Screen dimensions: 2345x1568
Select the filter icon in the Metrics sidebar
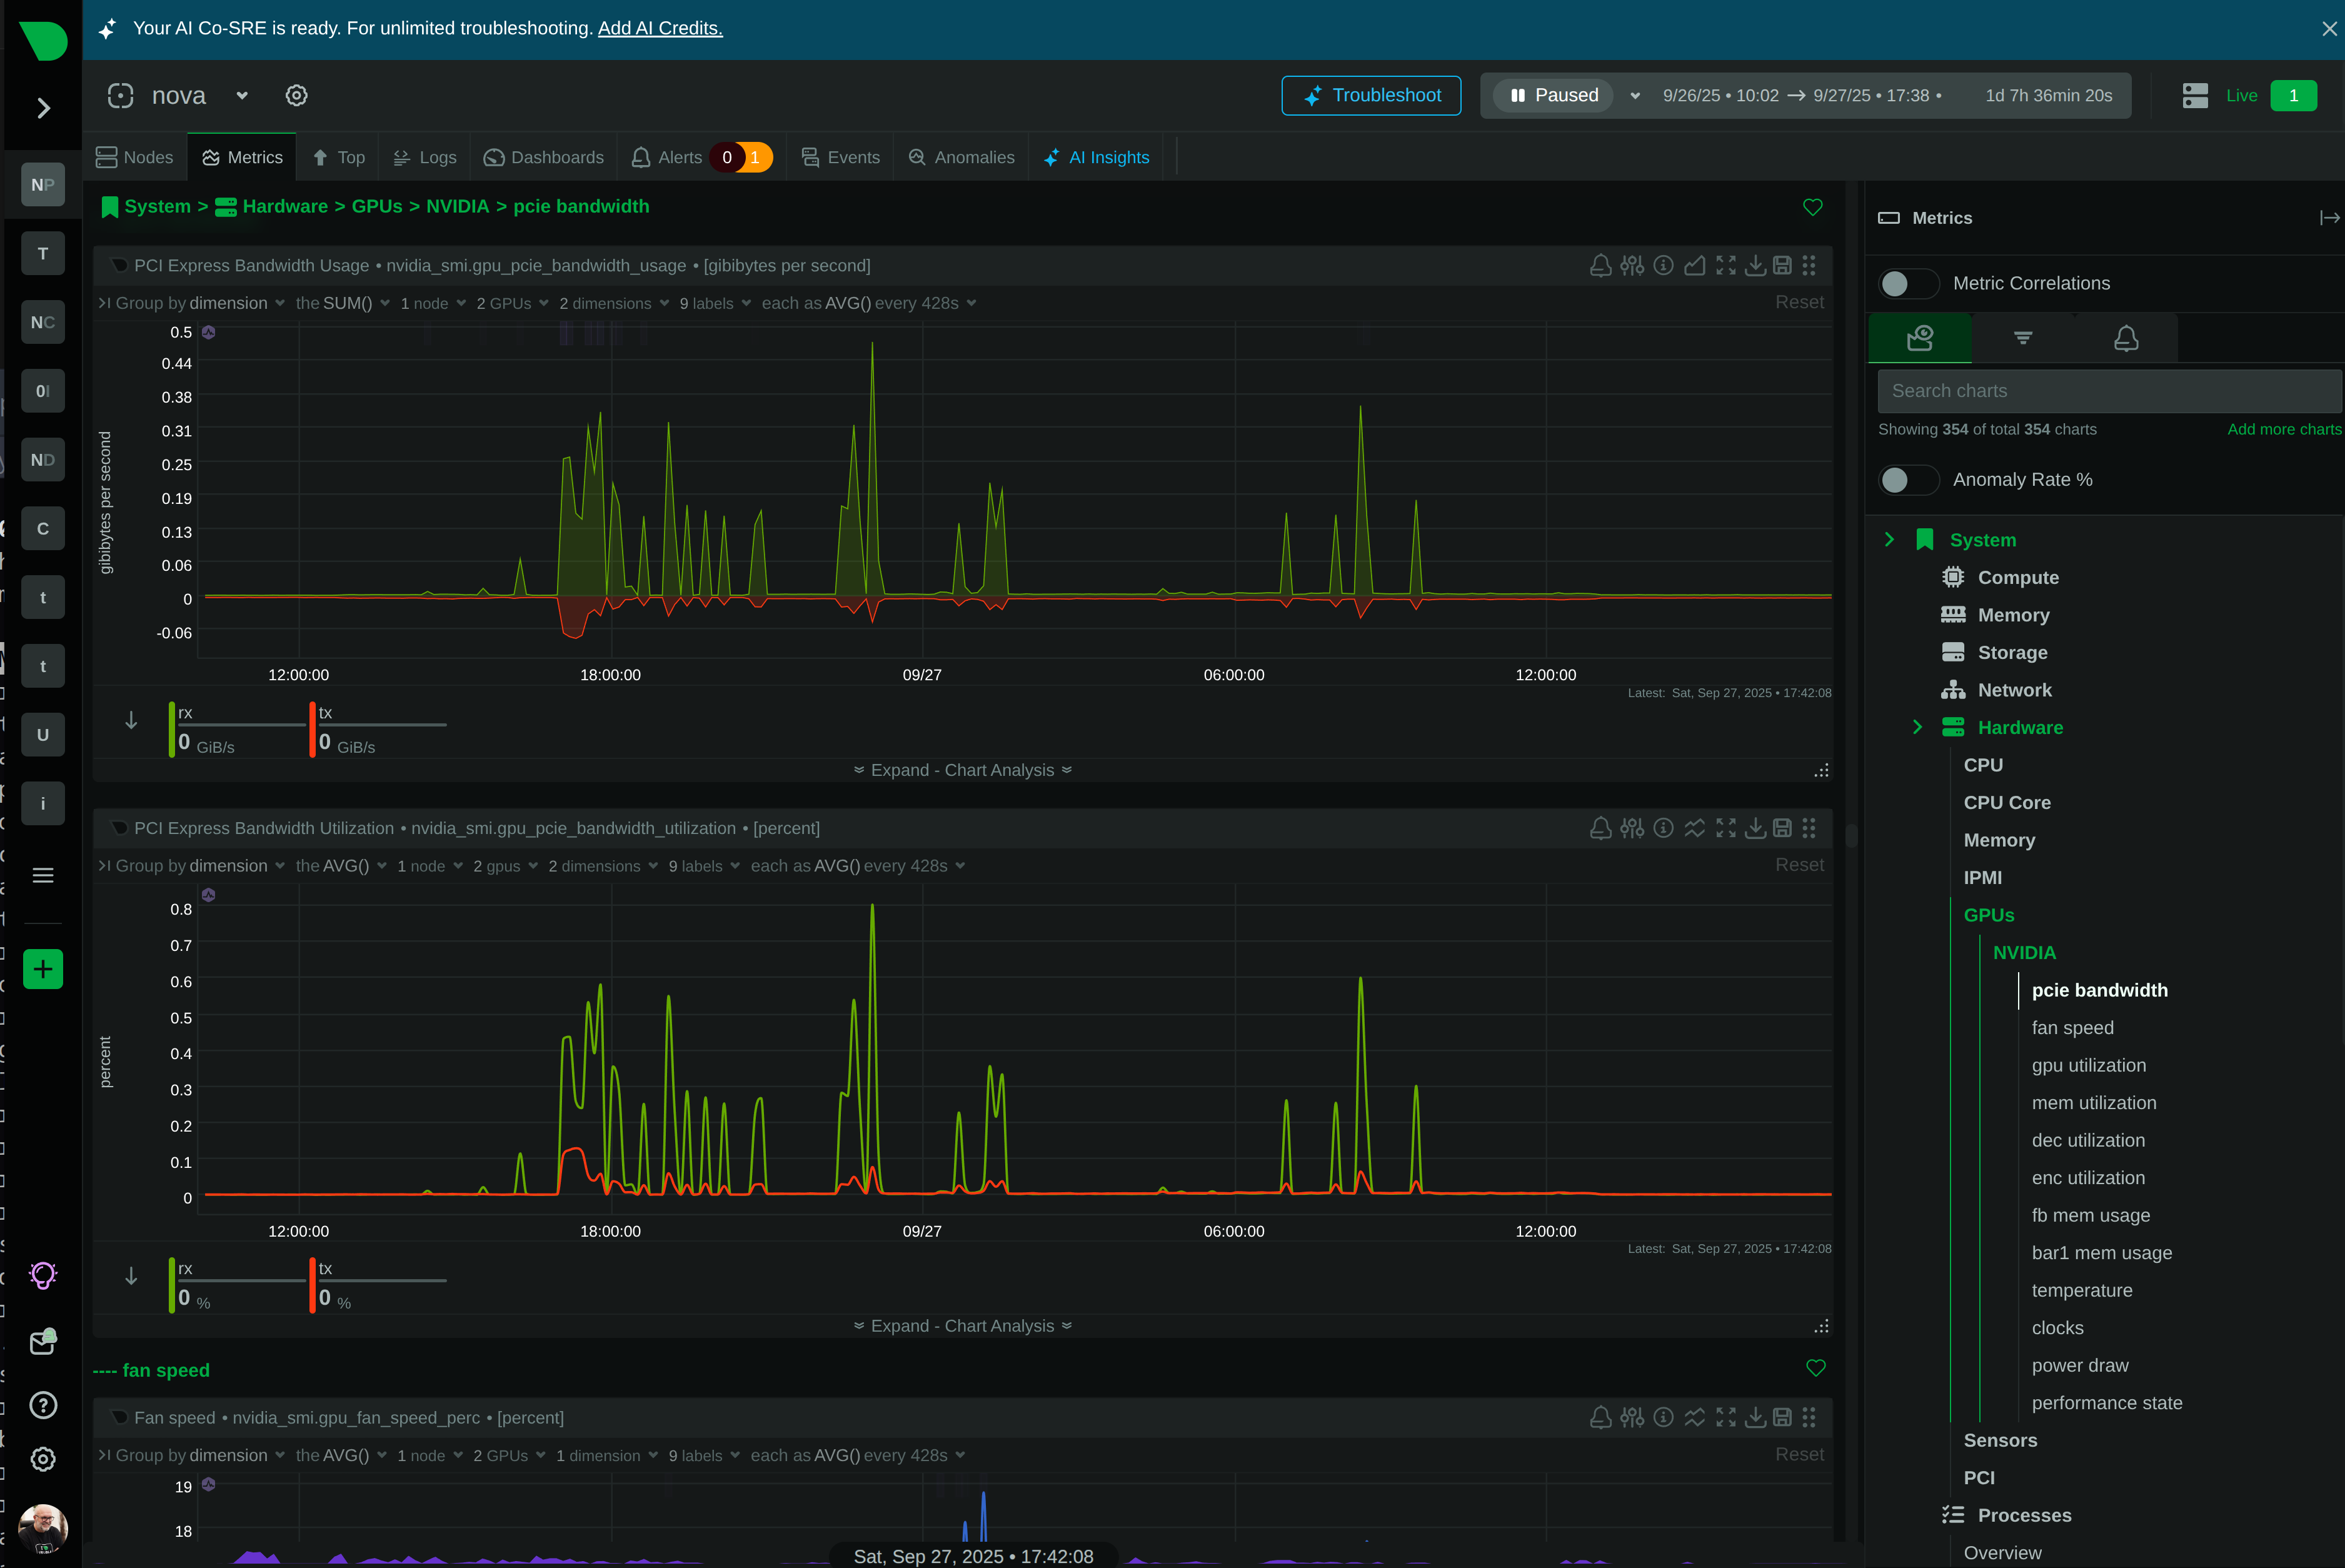2023,337
